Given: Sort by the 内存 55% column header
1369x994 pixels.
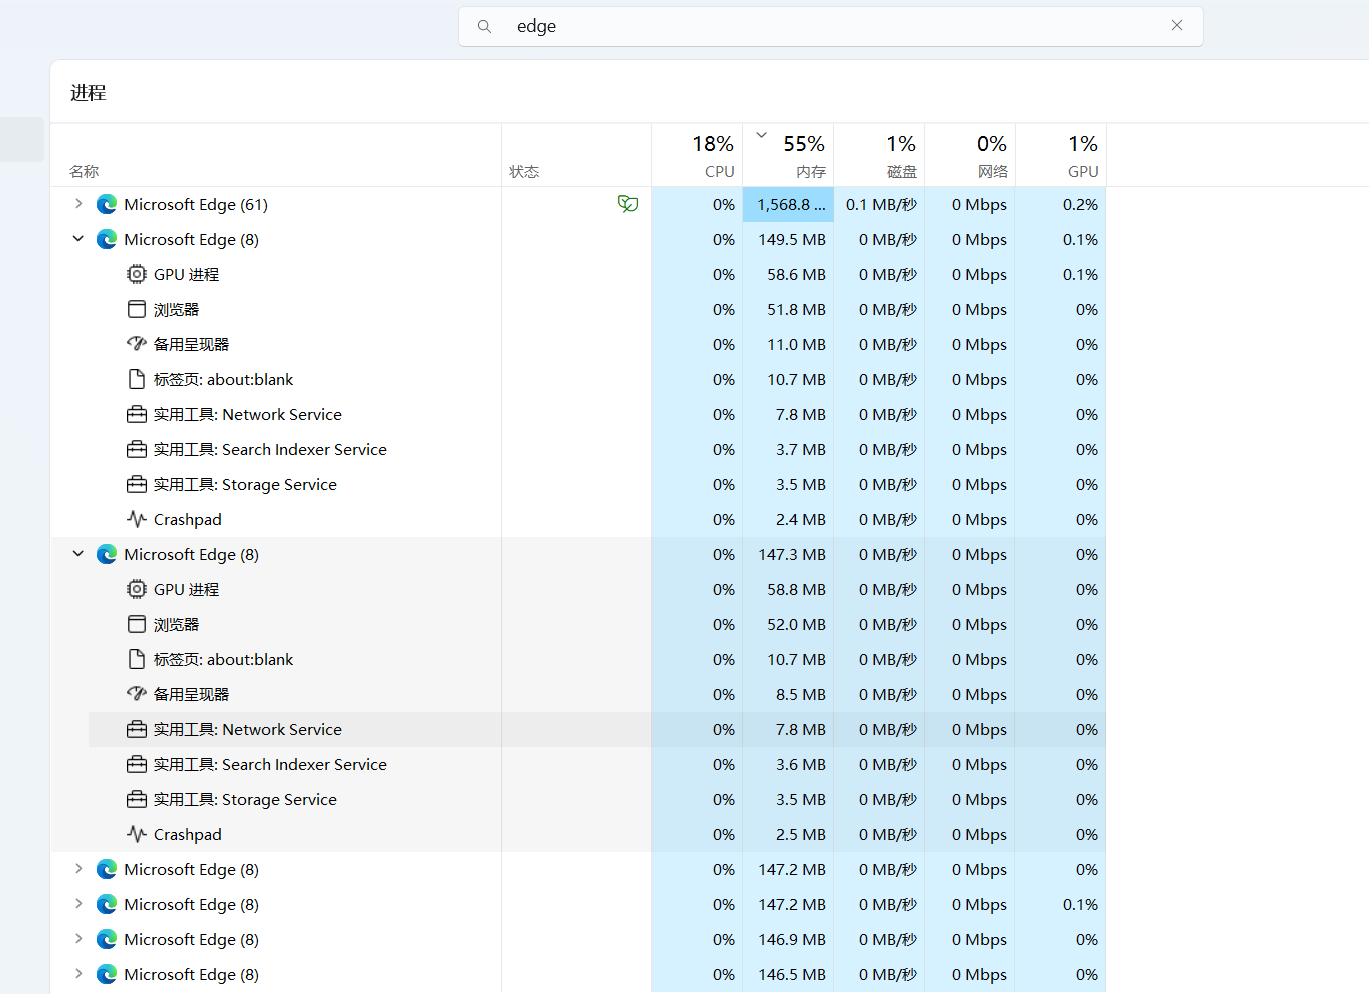Looking at the screenshot, I should [788, 155].
